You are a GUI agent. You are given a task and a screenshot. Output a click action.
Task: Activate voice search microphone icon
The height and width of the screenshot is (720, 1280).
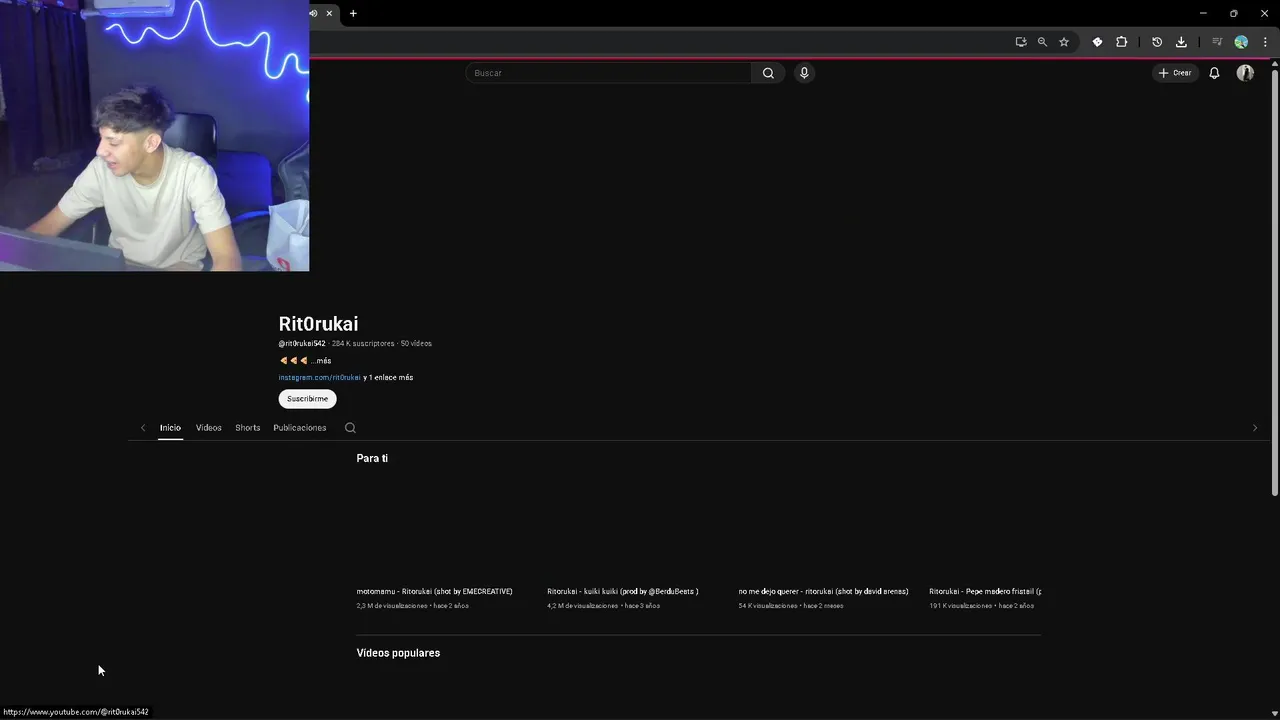804,73
